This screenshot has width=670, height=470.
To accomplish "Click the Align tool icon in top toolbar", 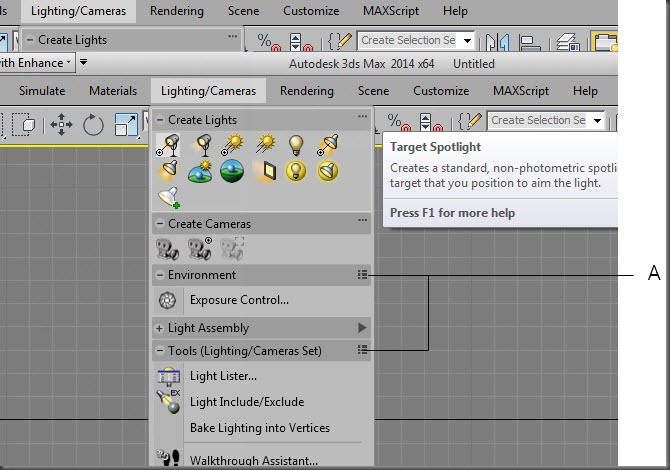I will [x=529, y=43].
